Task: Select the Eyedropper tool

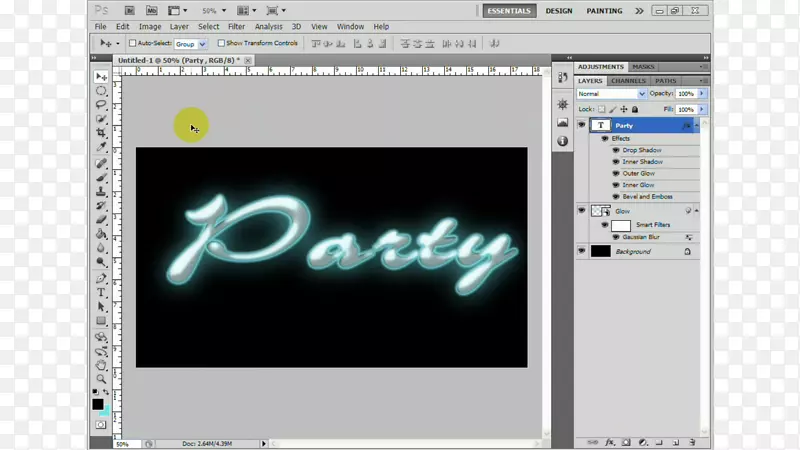Action: 101,147
